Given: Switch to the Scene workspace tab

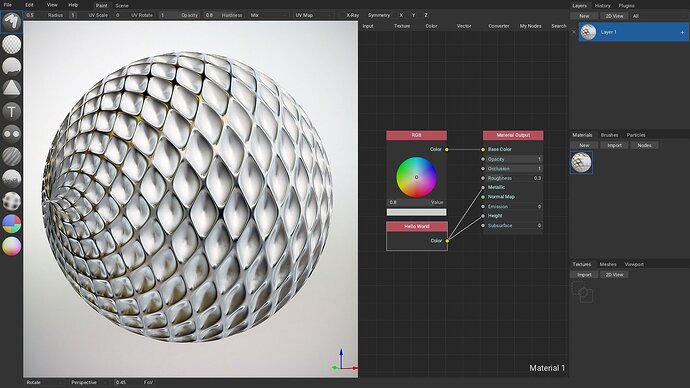Looking at the screenshot, I should pos(122,6).
